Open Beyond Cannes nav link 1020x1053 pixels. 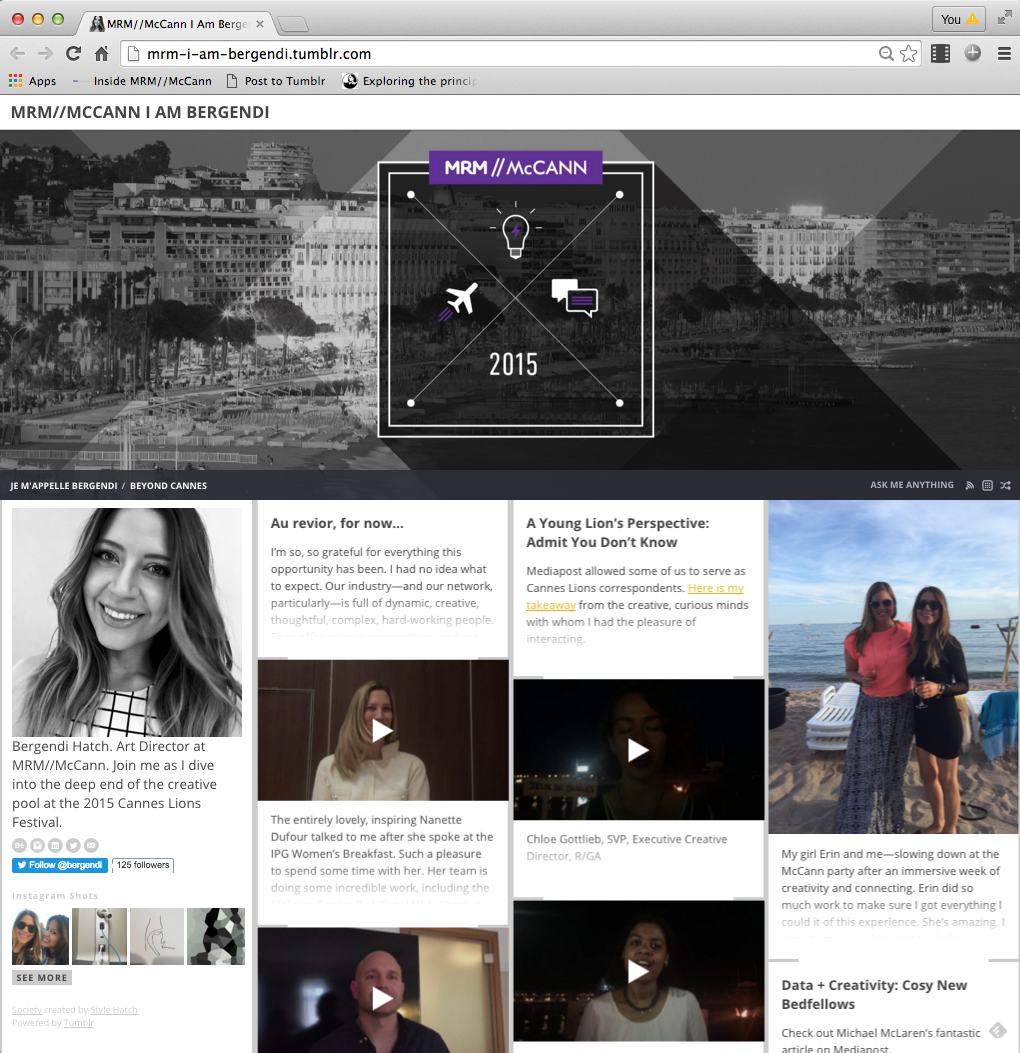169,486
